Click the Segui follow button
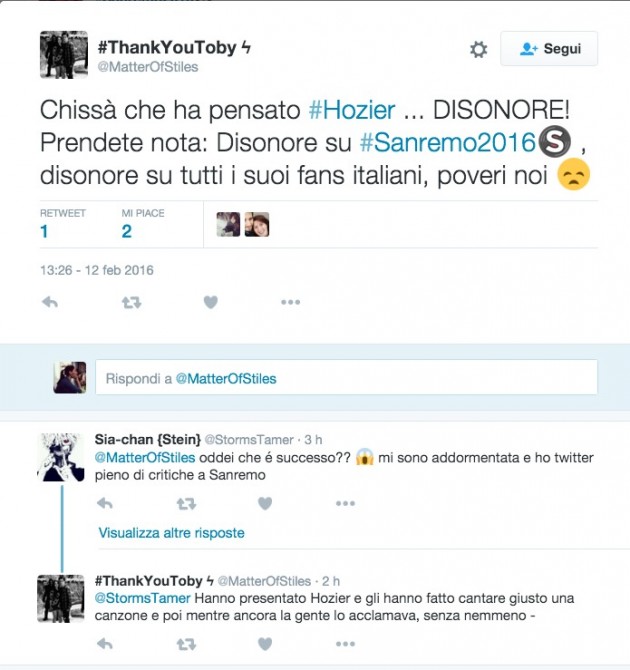 [x=549, y=49]
